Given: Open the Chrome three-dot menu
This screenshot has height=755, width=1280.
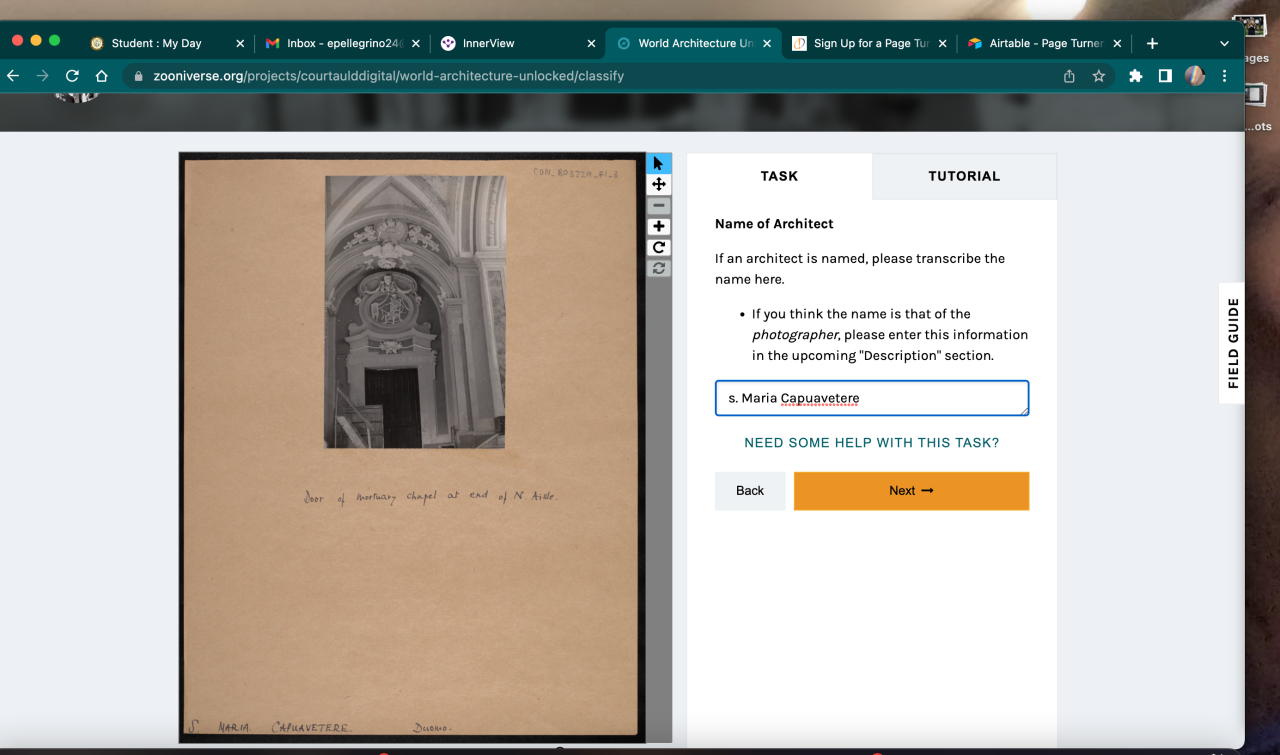Looking at the screenshot, I should click(1225, 76).
